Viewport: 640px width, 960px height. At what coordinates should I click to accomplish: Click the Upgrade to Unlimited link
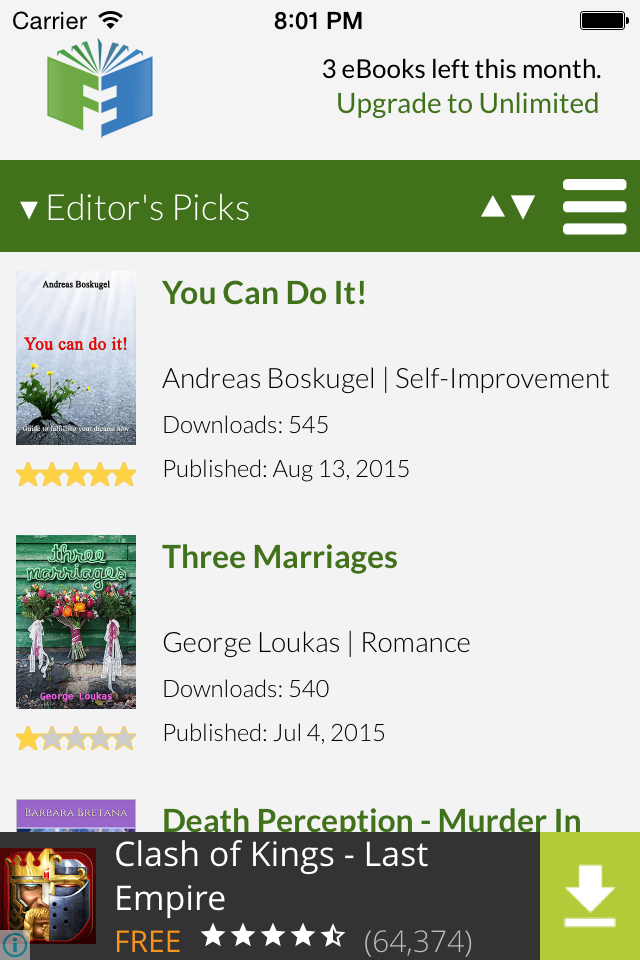coord(467,103)
